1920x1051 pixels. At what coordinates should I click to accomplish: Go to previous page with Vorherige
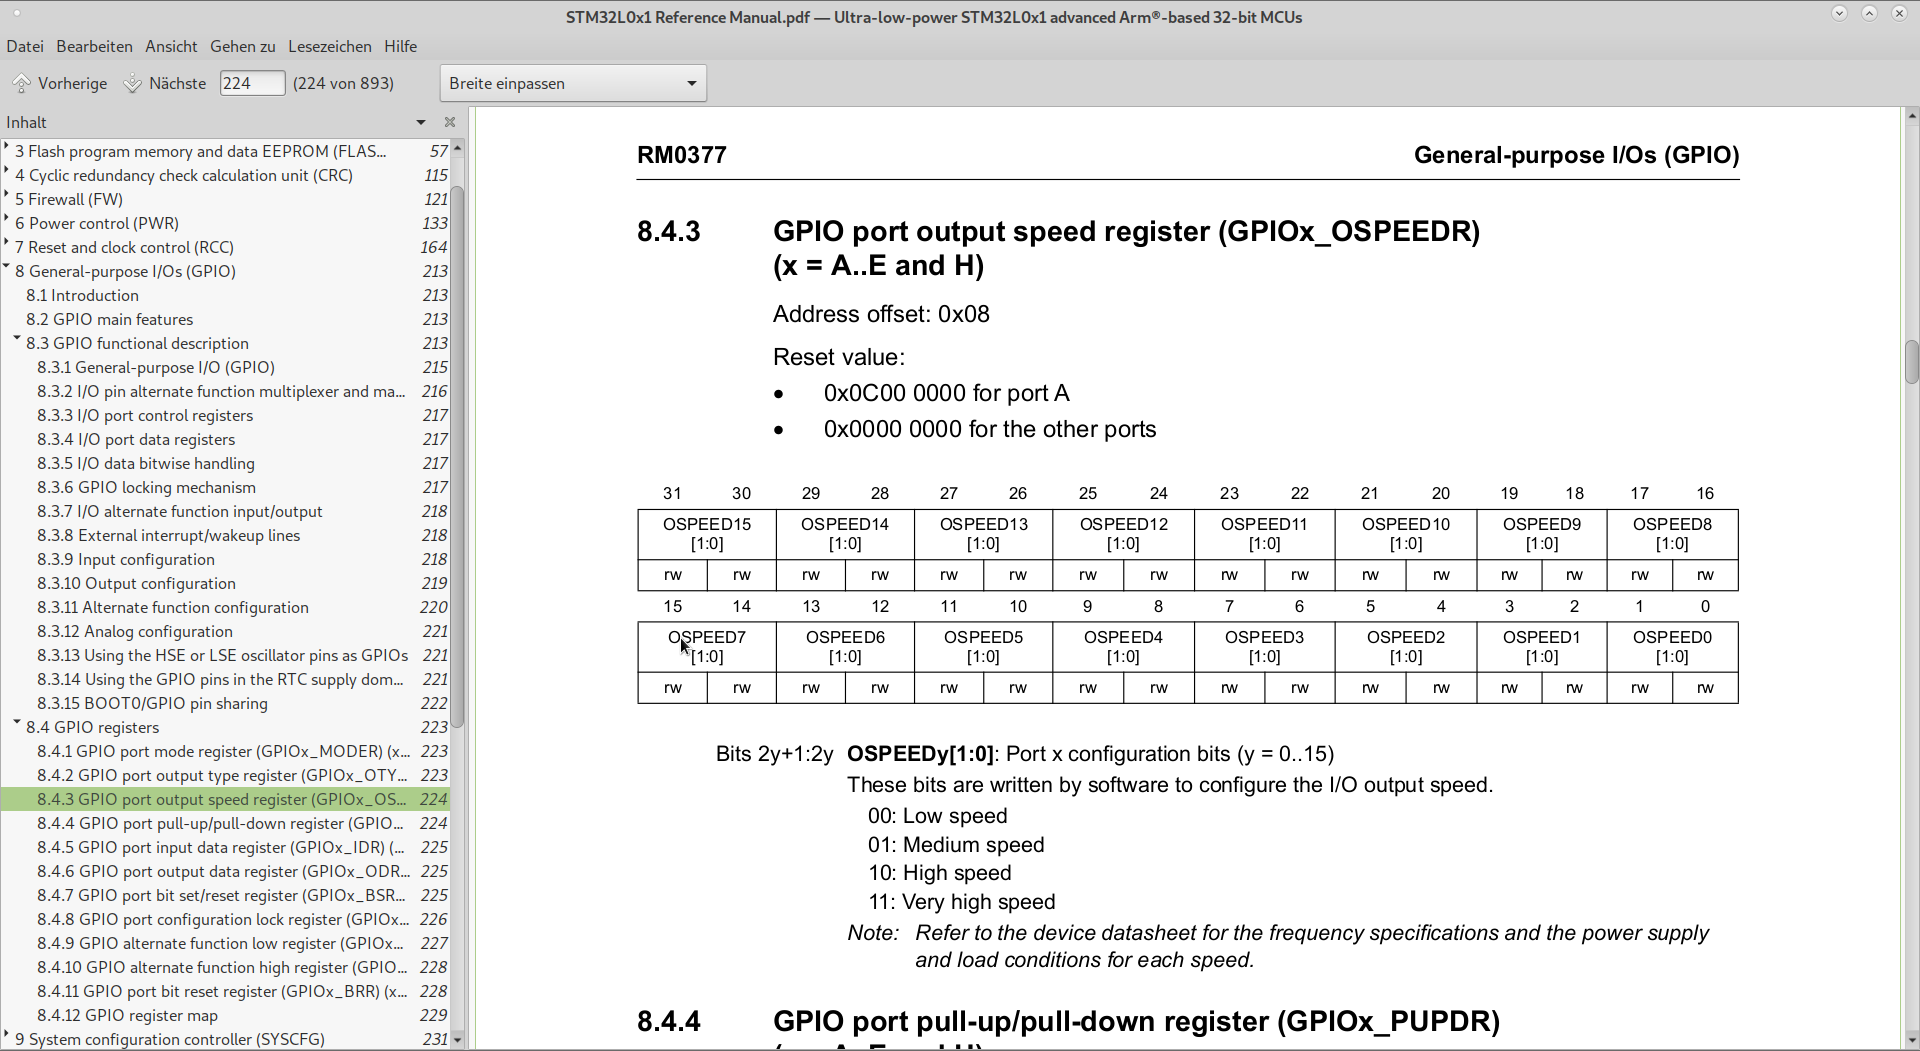[60, 83]
